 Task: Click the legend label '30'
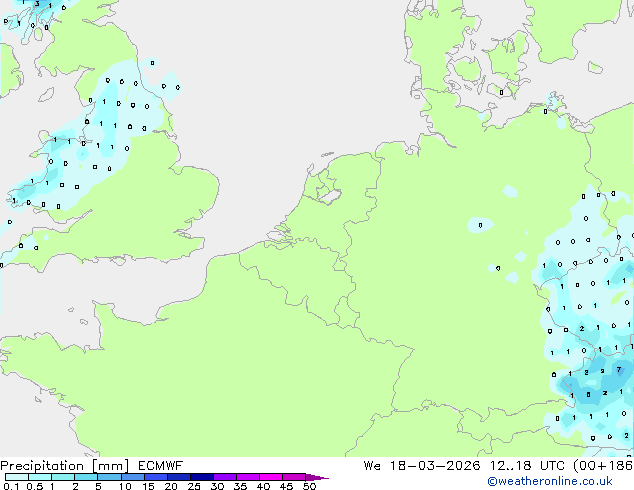[x=217, y=486]
